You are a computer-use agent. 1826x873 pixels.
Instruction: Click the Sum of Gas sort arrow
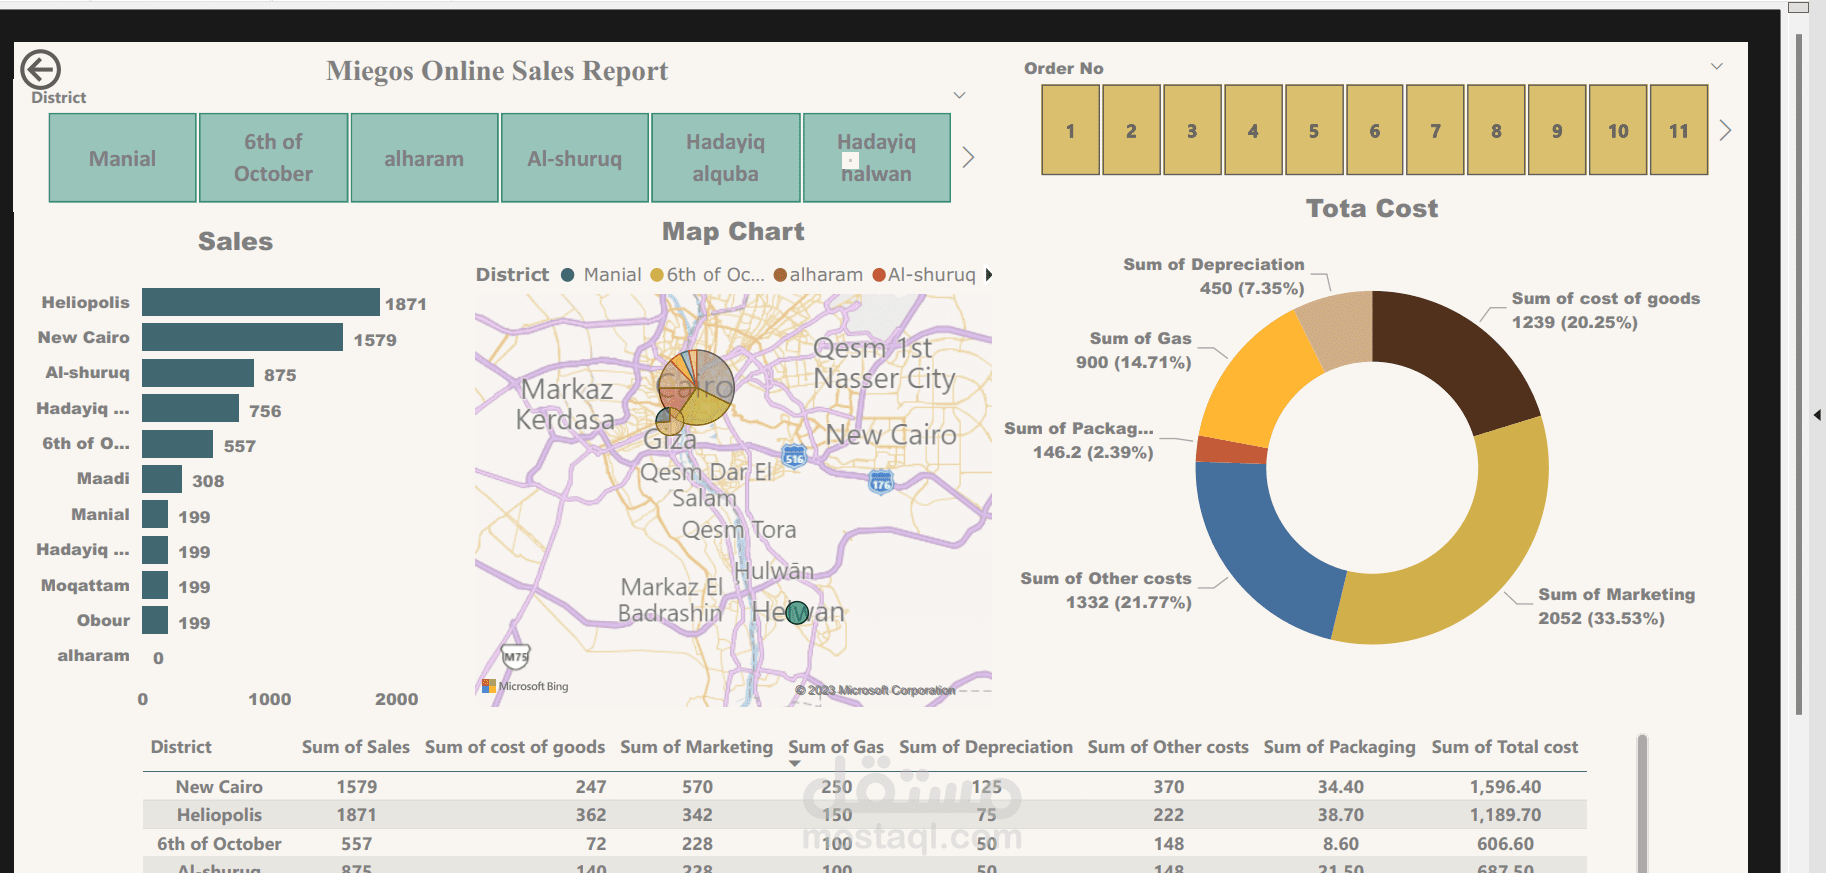click(x=795, y=764)
